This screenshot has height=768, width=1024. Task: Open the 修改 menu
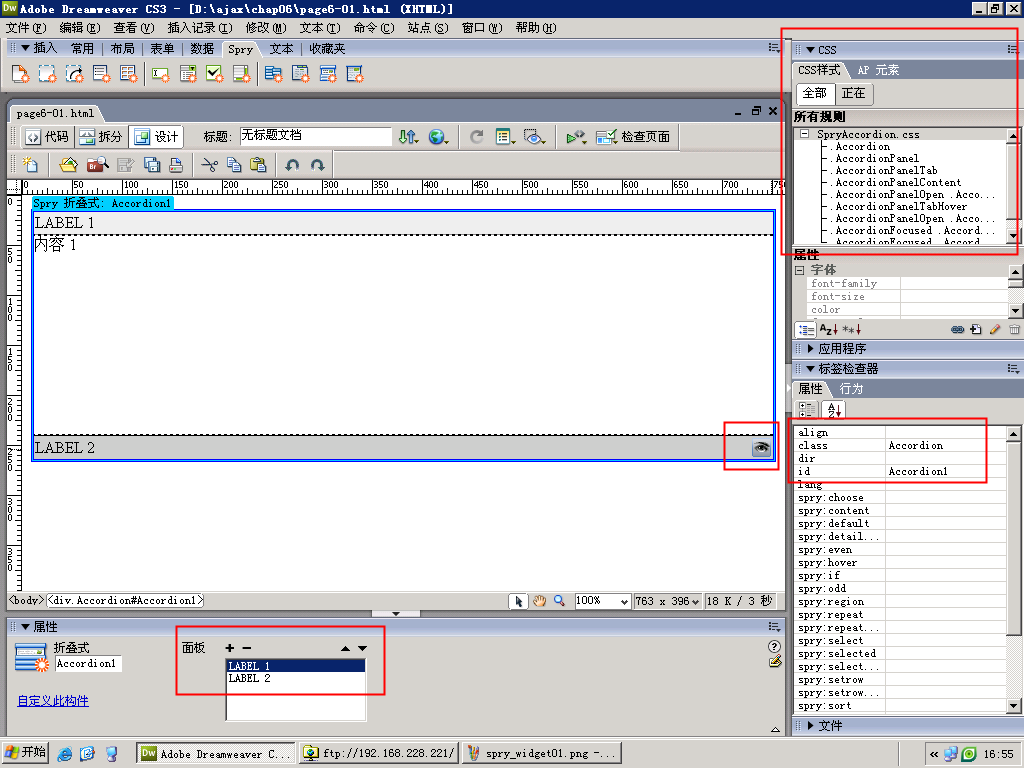pyautogui.click(x=263, y=28)
